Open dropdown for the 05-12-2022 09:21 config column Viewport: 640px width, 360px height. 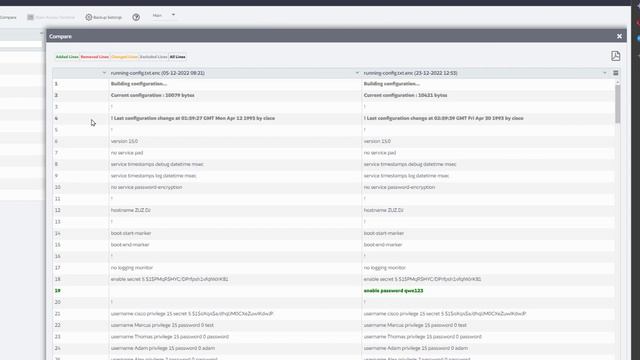pyautogui.click(x=357, y=73)
